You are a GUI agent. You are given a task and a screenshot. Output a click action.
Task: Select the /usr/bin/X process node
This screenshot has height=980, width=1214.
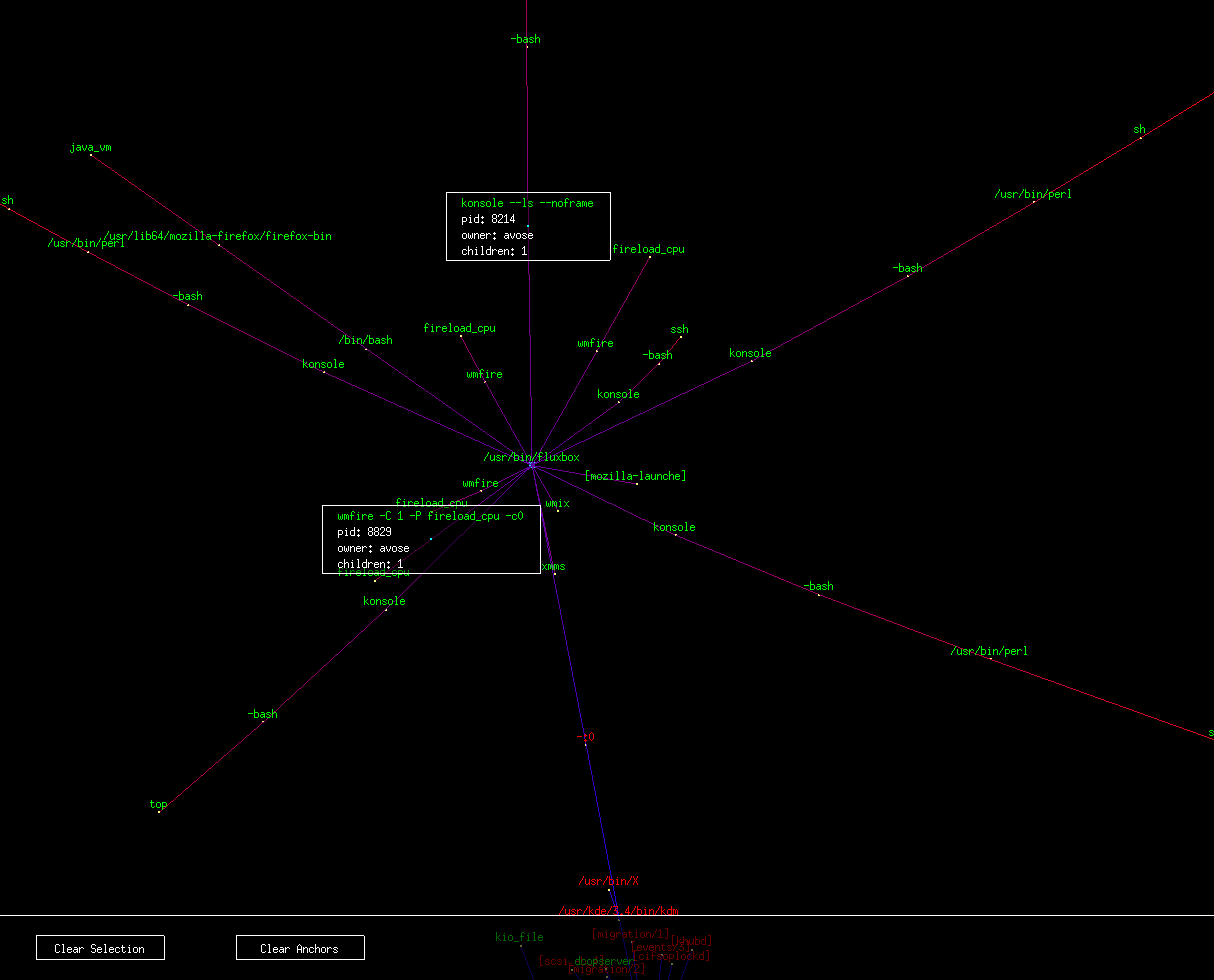608,889
